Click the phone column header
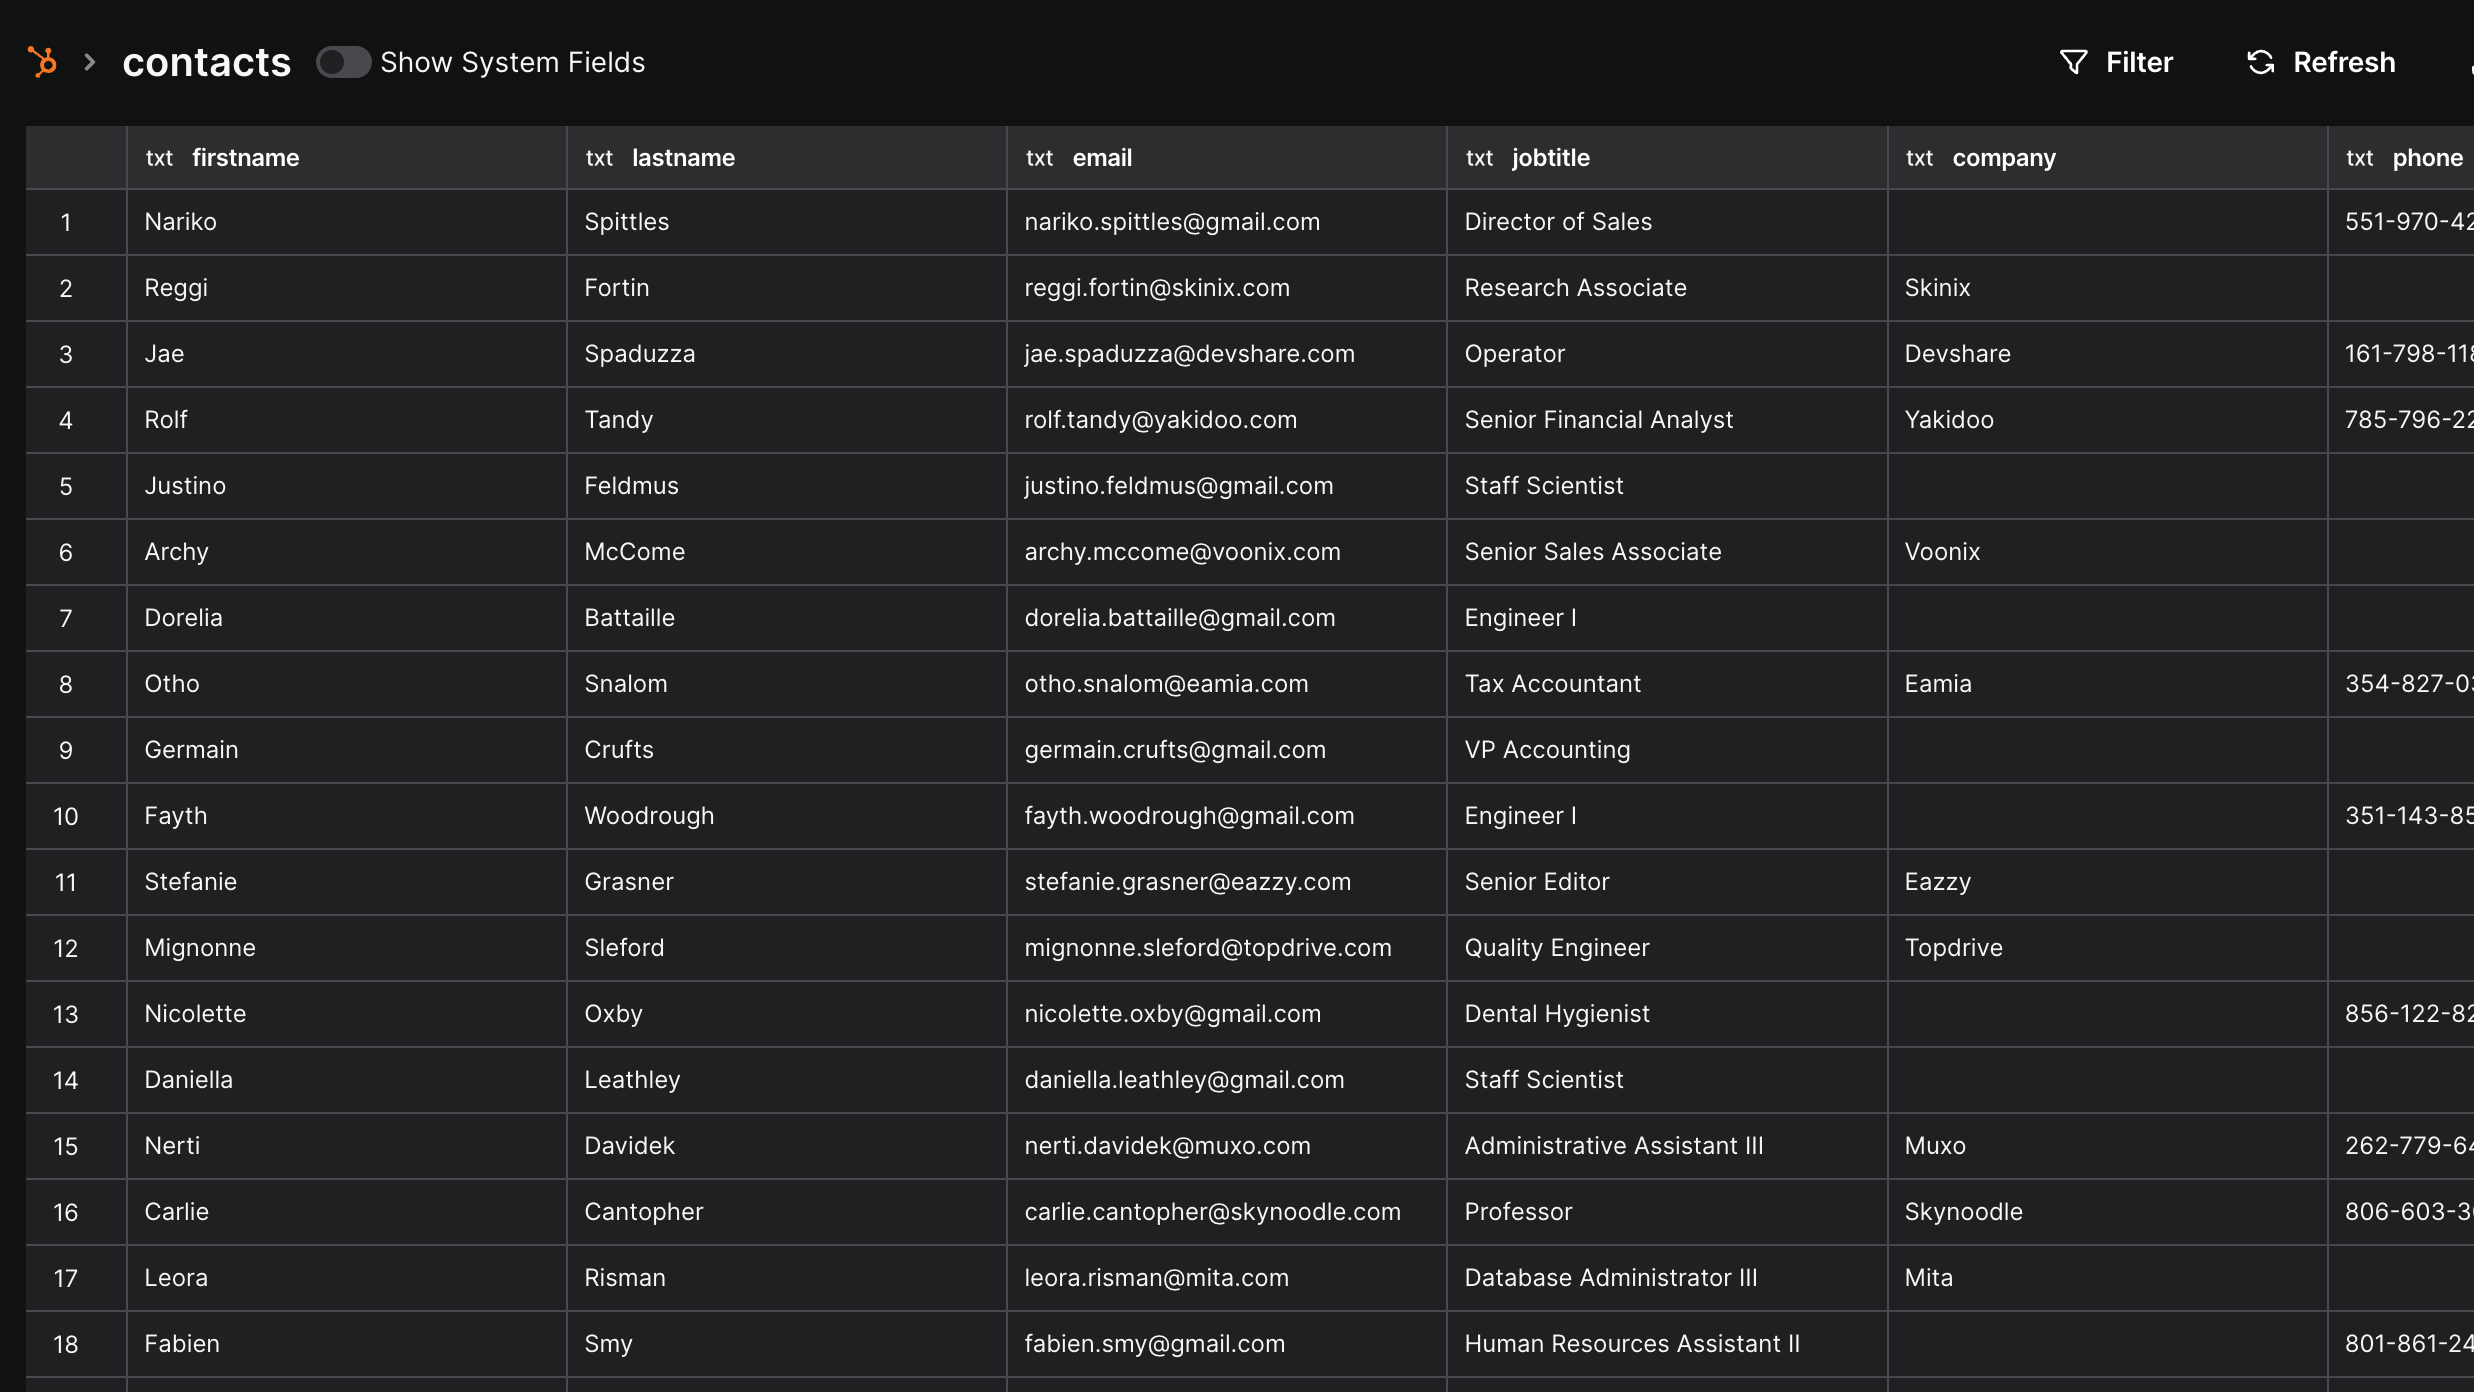Viewport: 2474px width, 1392px height. point(2426,158)
